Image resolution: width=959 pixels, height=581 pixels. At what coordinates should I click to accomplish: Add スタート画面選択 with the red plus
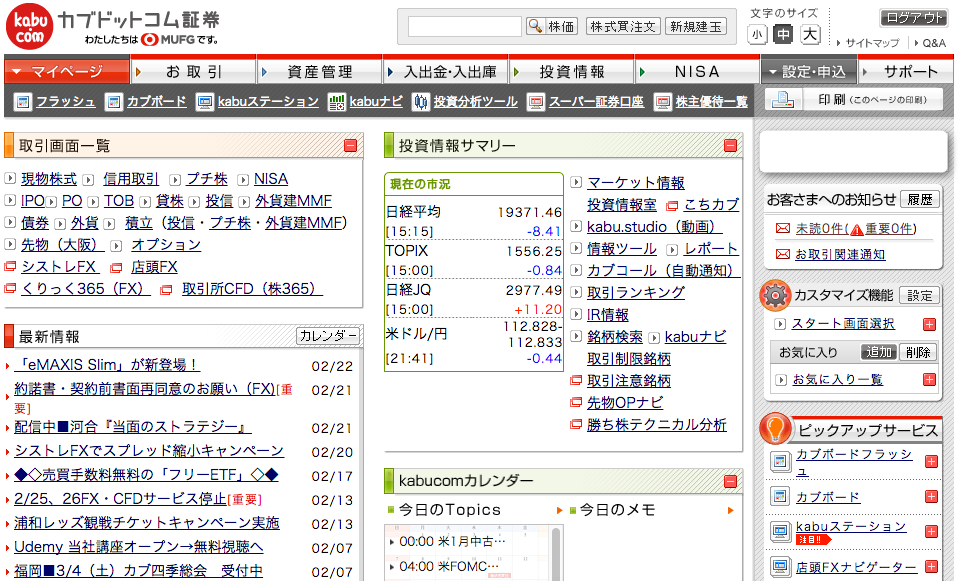930,324
